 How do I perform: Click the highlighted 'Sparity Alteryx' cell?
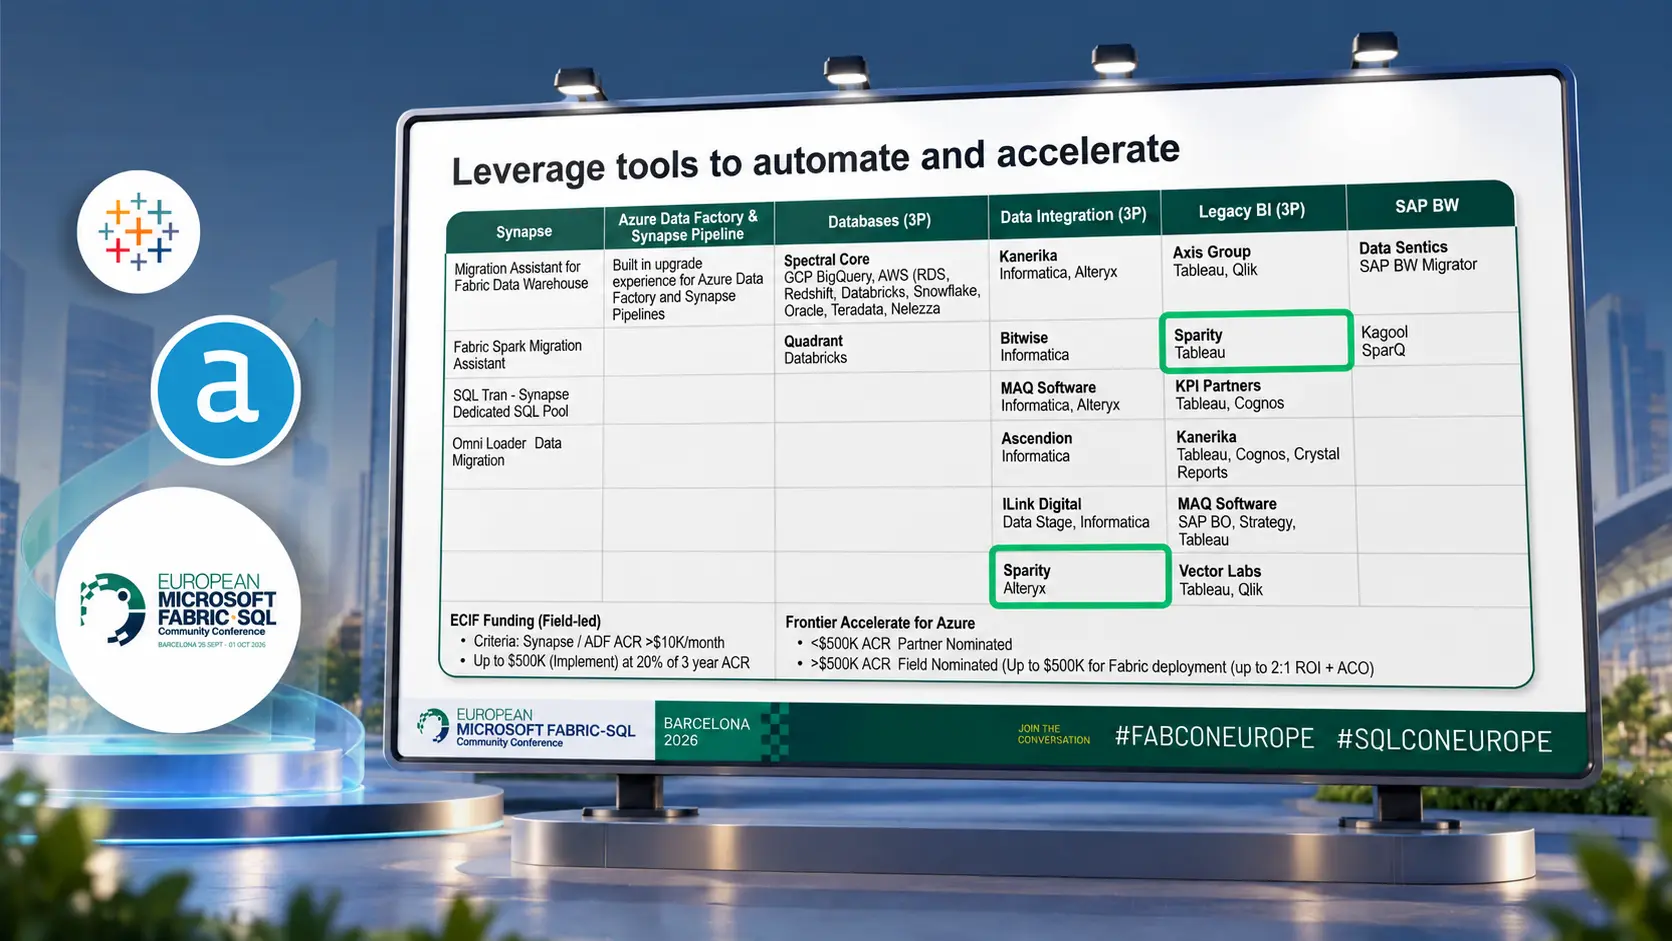(x=1080, y=577)
